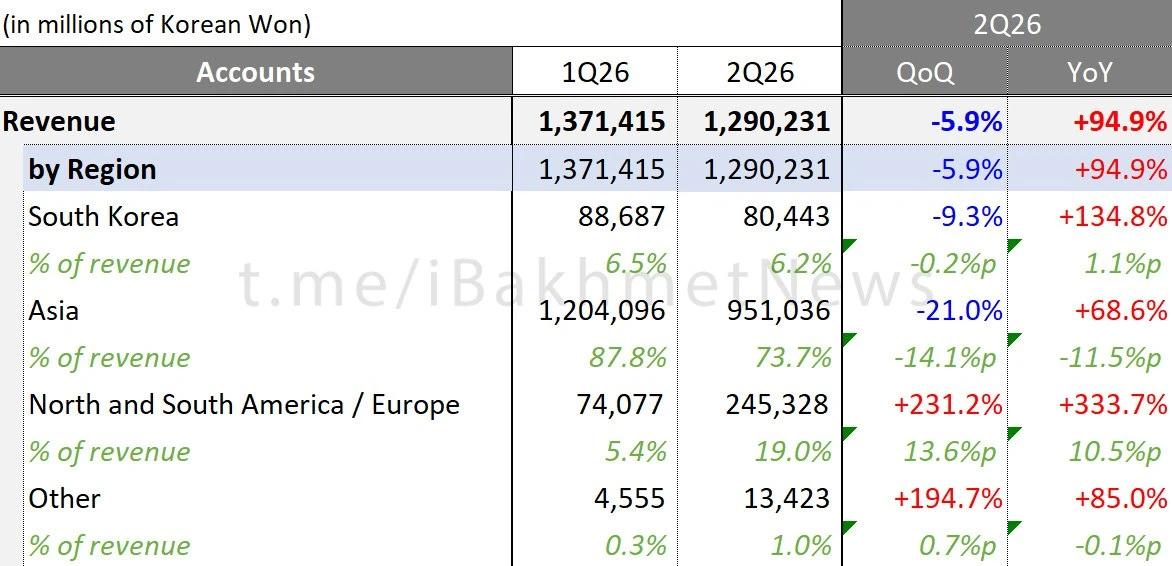Select North and South America / Europe label
This screenshot has height=566, width=1172.
click(x=244, y=404)
